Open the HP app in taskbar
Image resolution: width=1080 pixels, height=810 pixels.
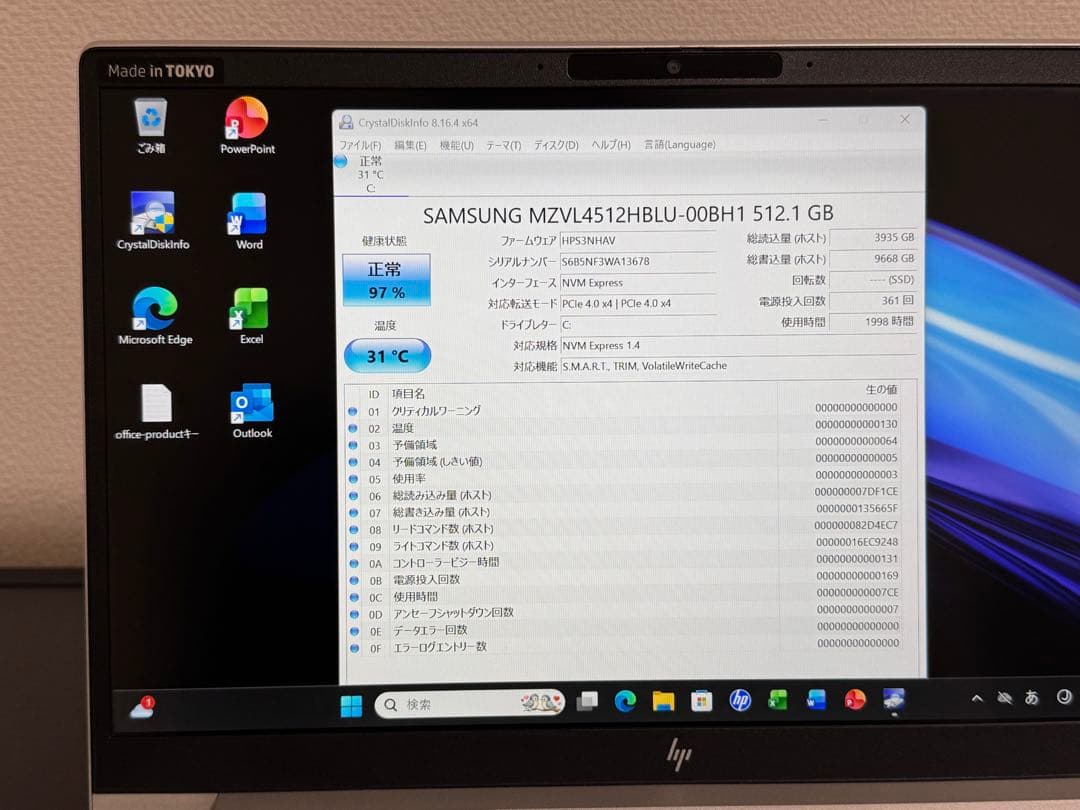pyautogui.click(x=740, y=700)
